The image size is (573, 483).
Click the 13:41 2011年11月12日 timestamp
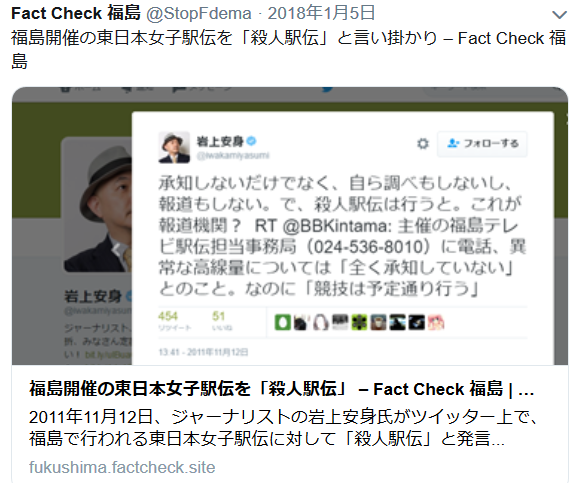(203, 352)
